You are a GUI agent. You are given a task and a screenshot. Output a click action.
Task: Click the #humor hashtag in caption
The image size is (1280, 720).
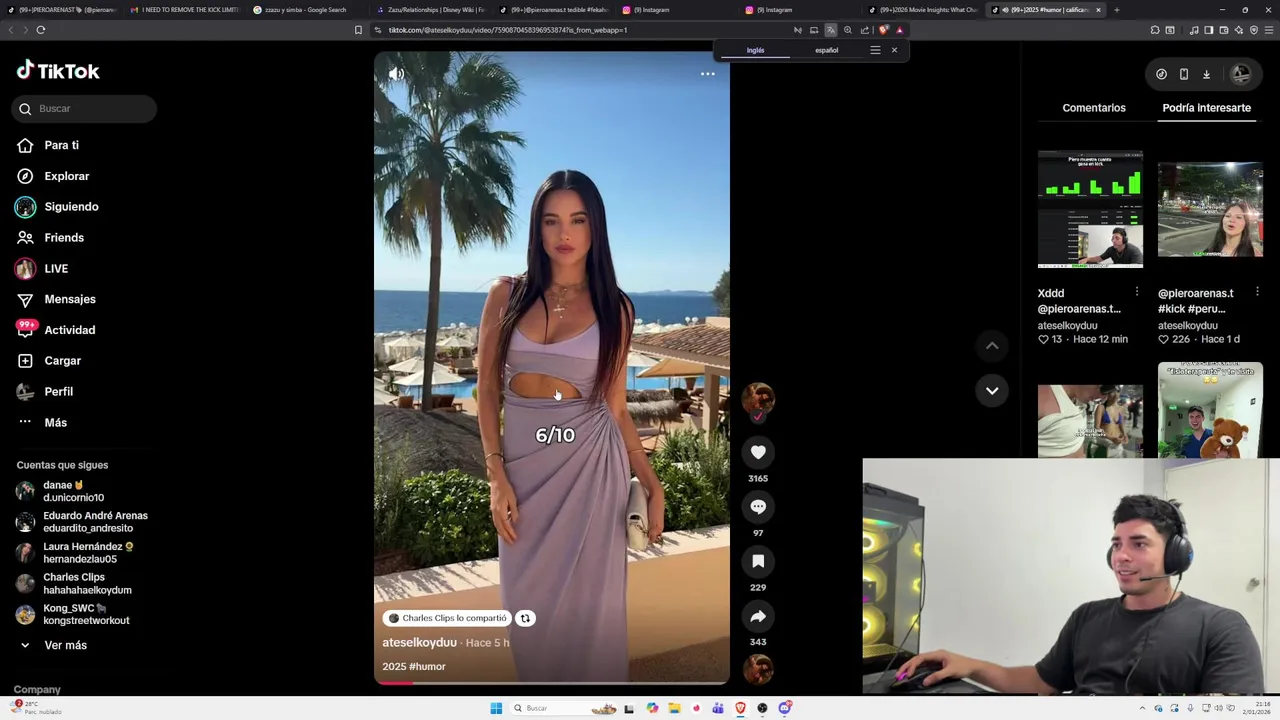coord(427,667)
